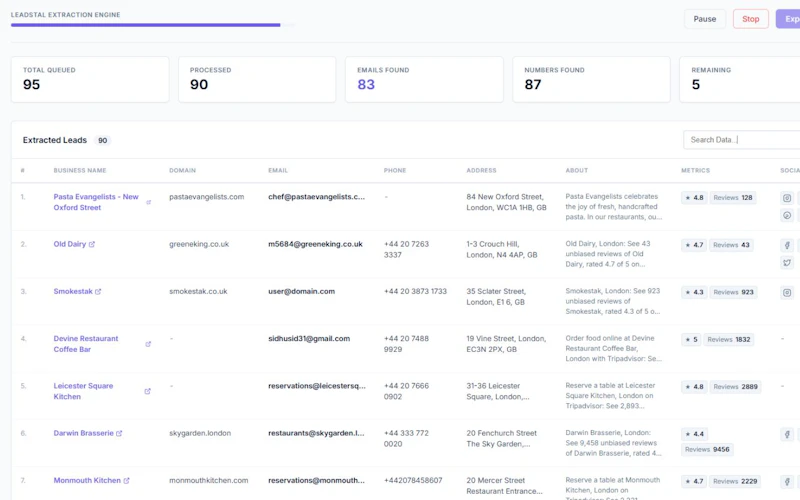
Task: Click the Business Name column header
Action: pyautogui.click(x=80, y=170)
